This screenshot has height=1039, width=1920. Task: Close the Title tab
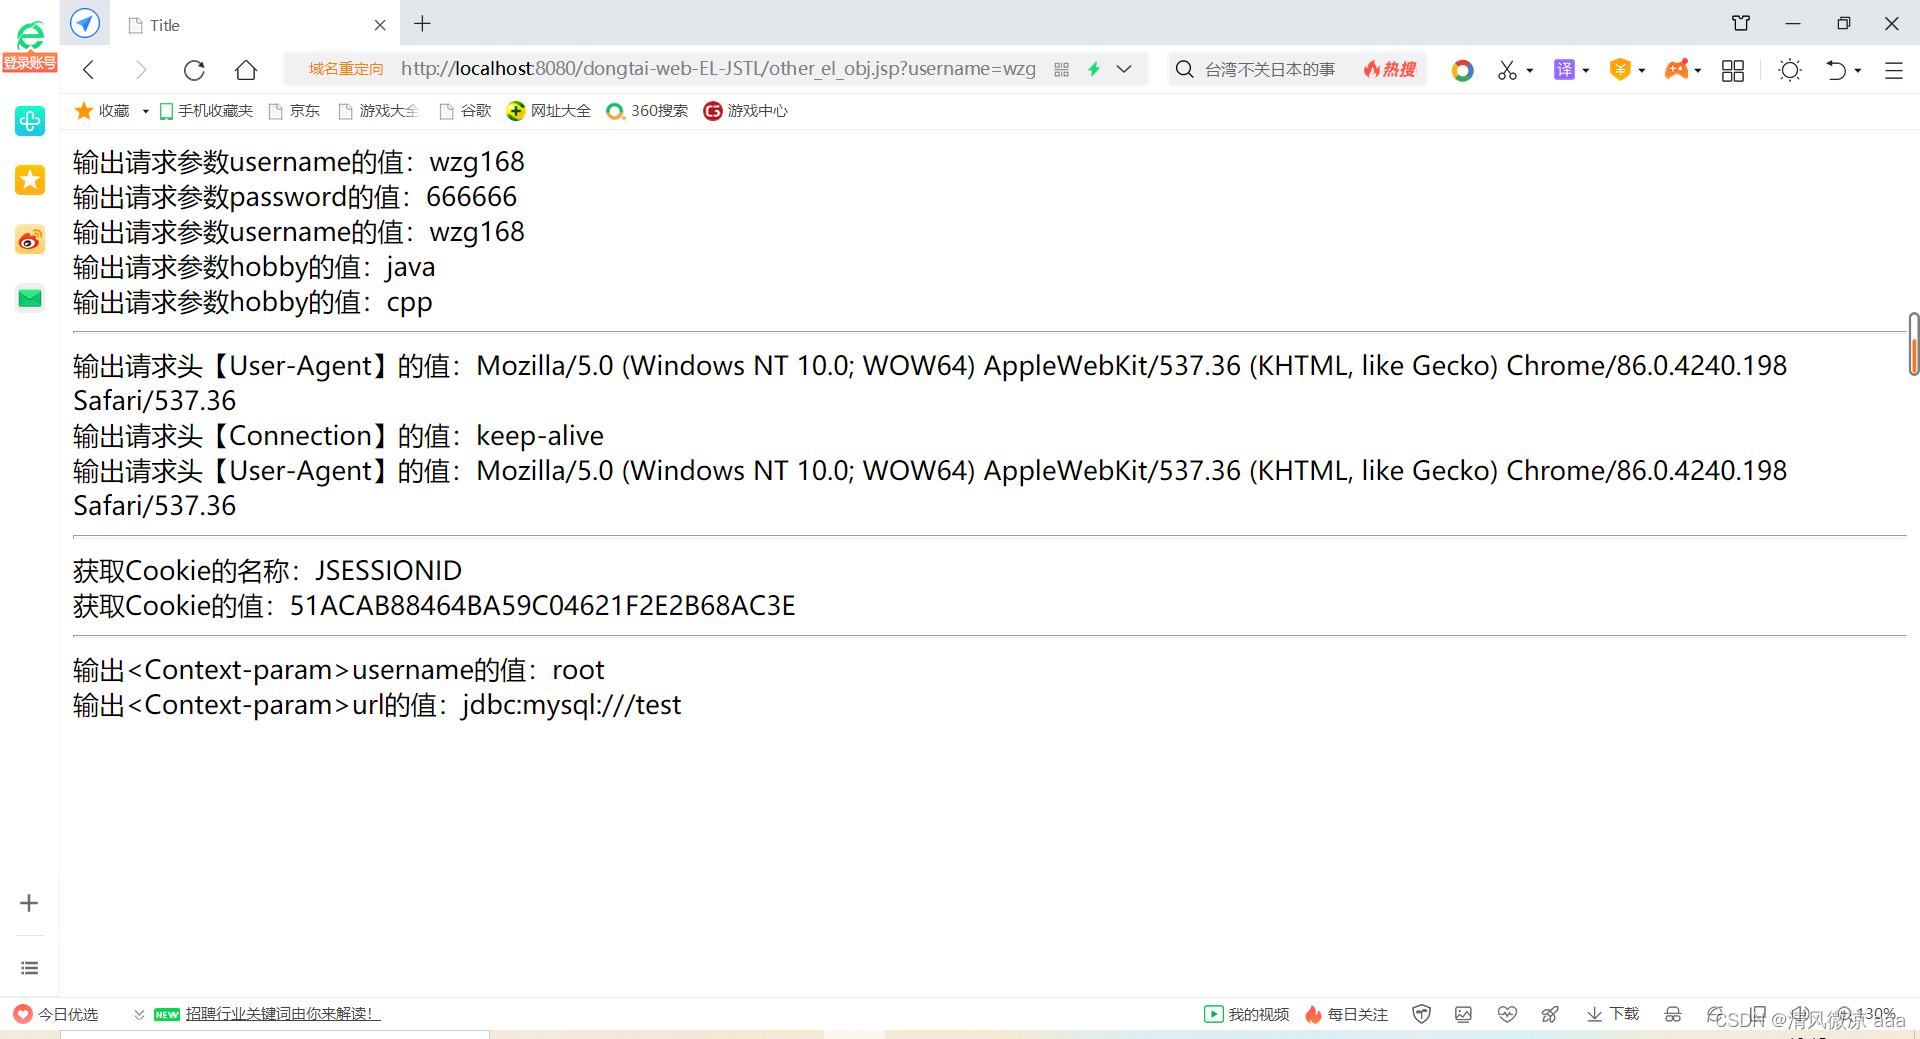tap(380, 25)
